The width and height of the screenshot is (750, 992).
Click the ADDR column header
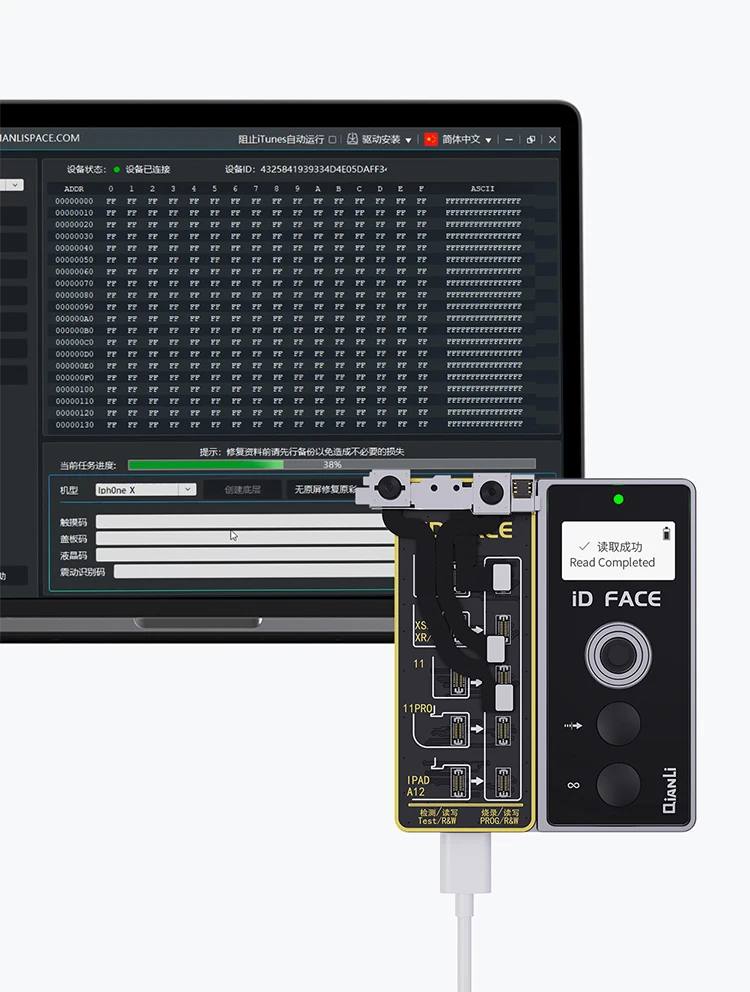74,189
